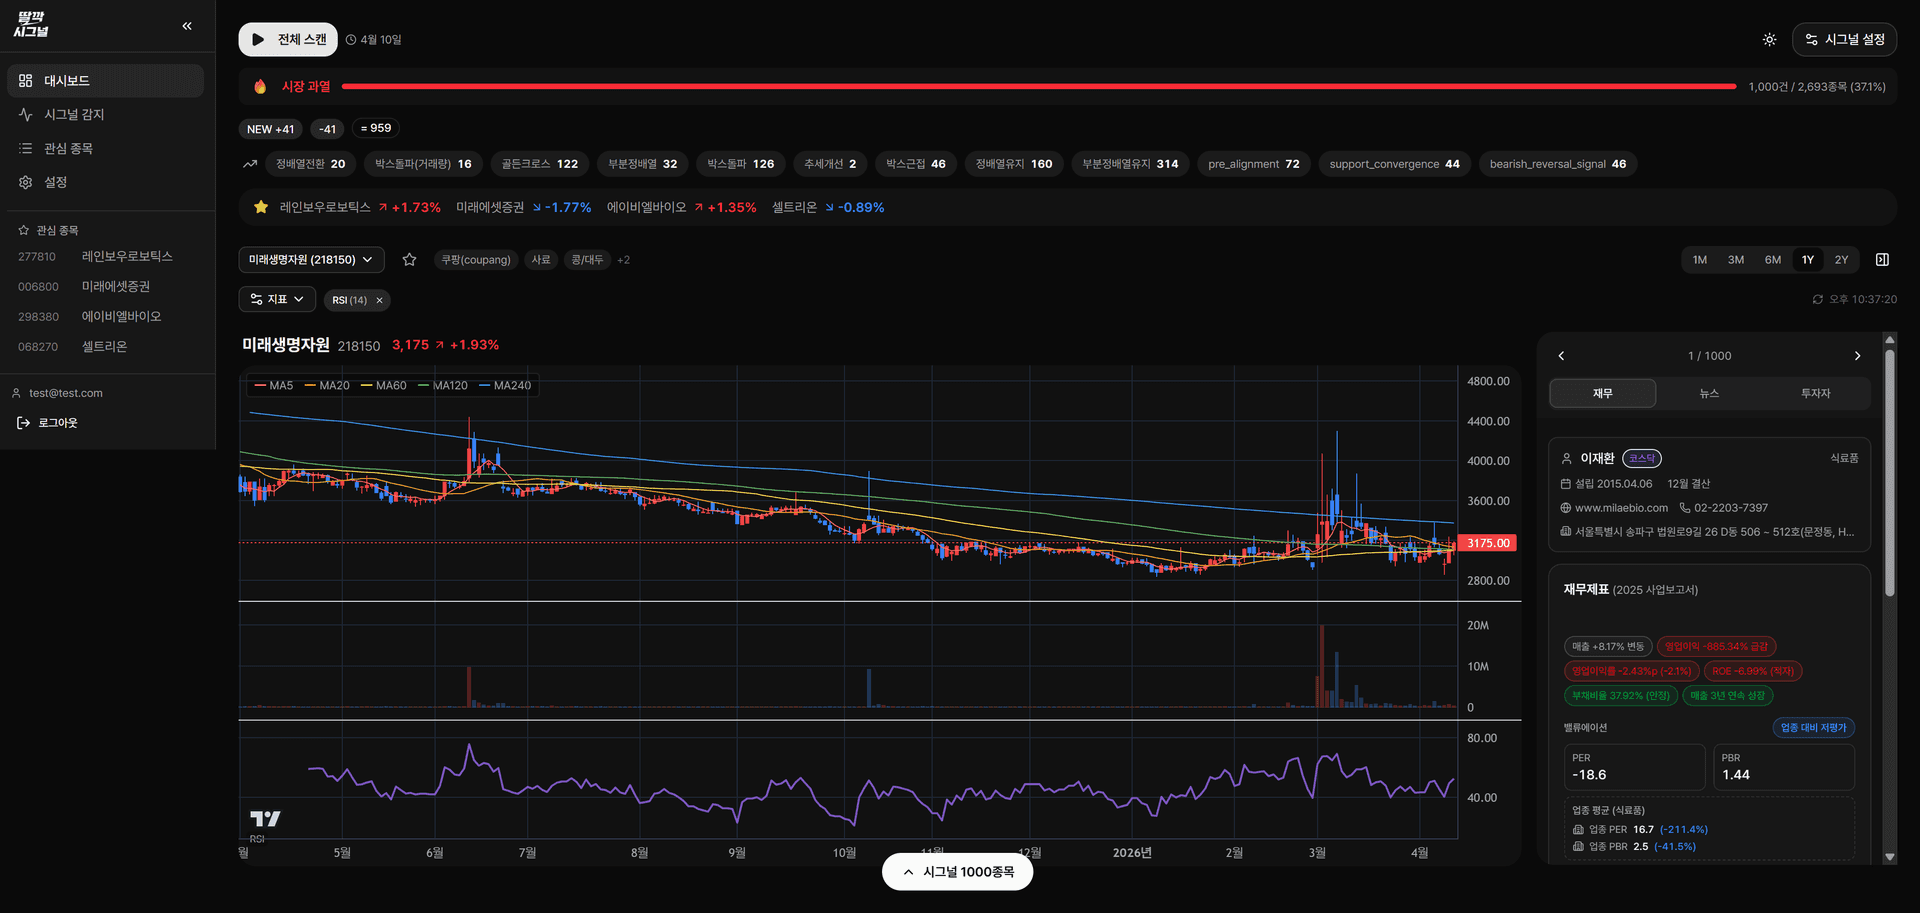
Task: Select the 2Y chart period
Action: click(x=1841, y=260)
